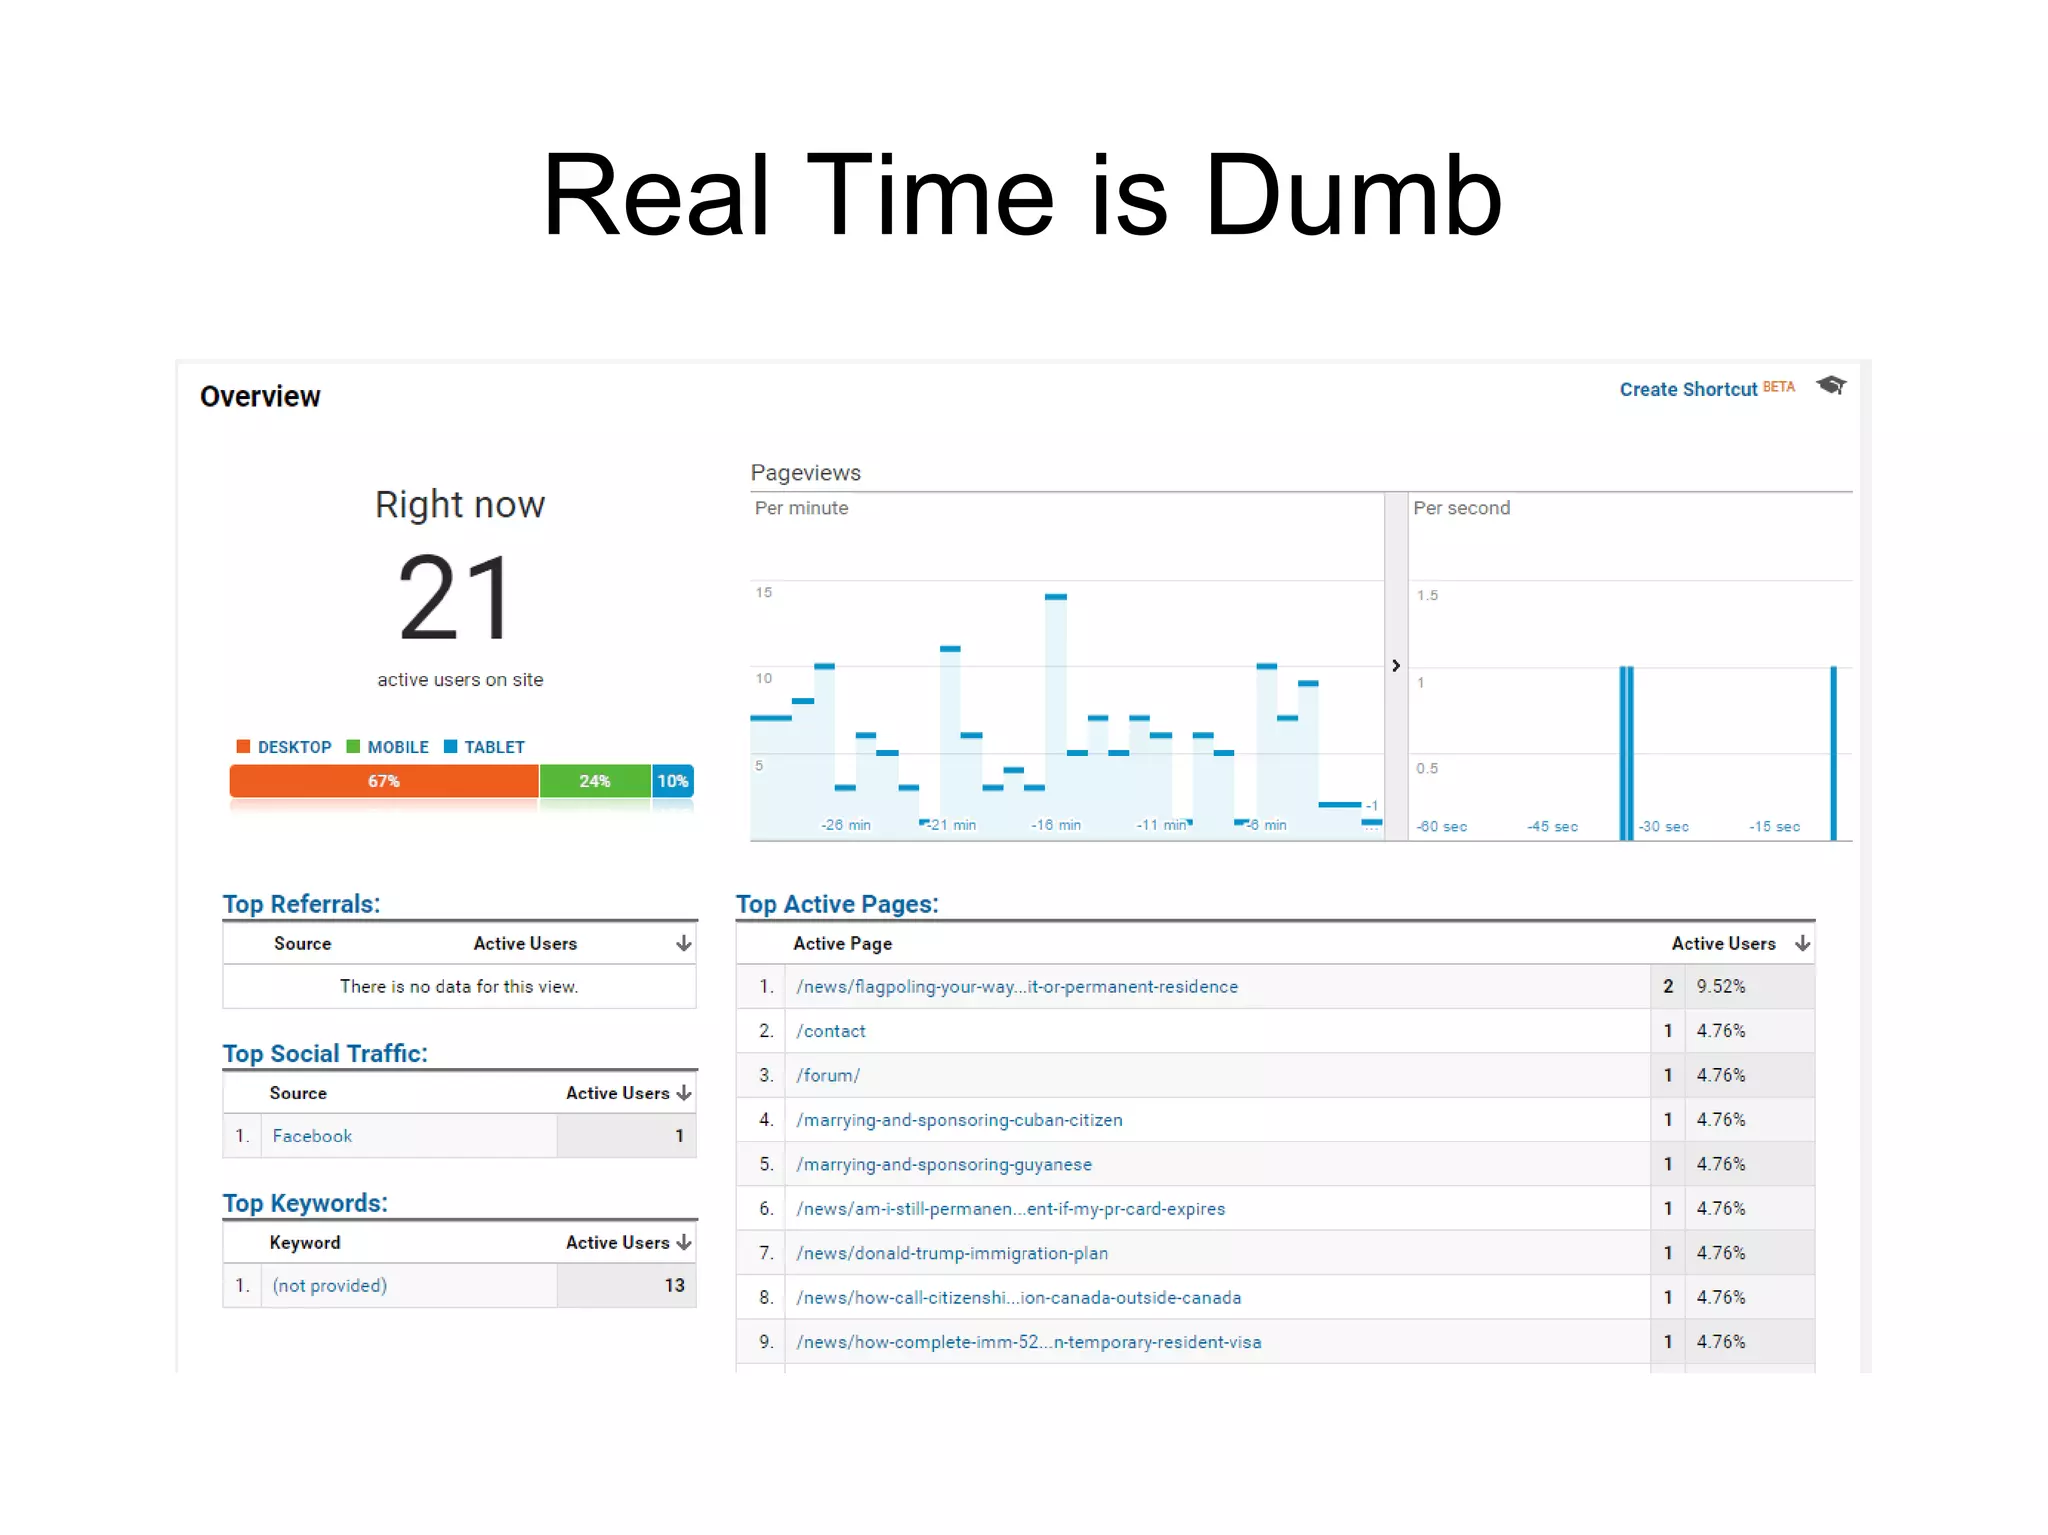Screen dimensions: 2048x1535
Task: Click the 9.52% value in row one
Action: 1721,987
